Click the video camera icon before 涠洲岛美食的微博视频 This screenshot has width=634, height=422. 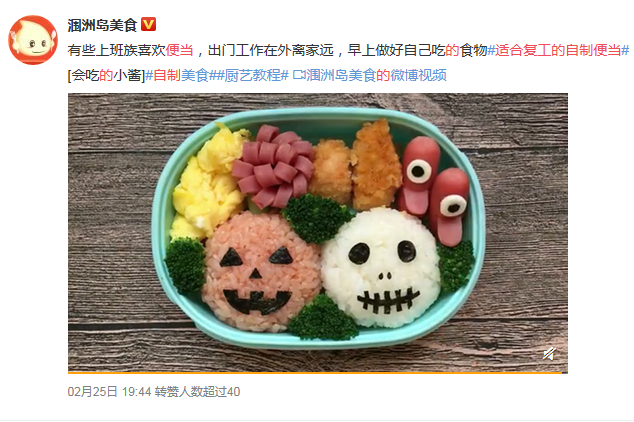point(298,75)
